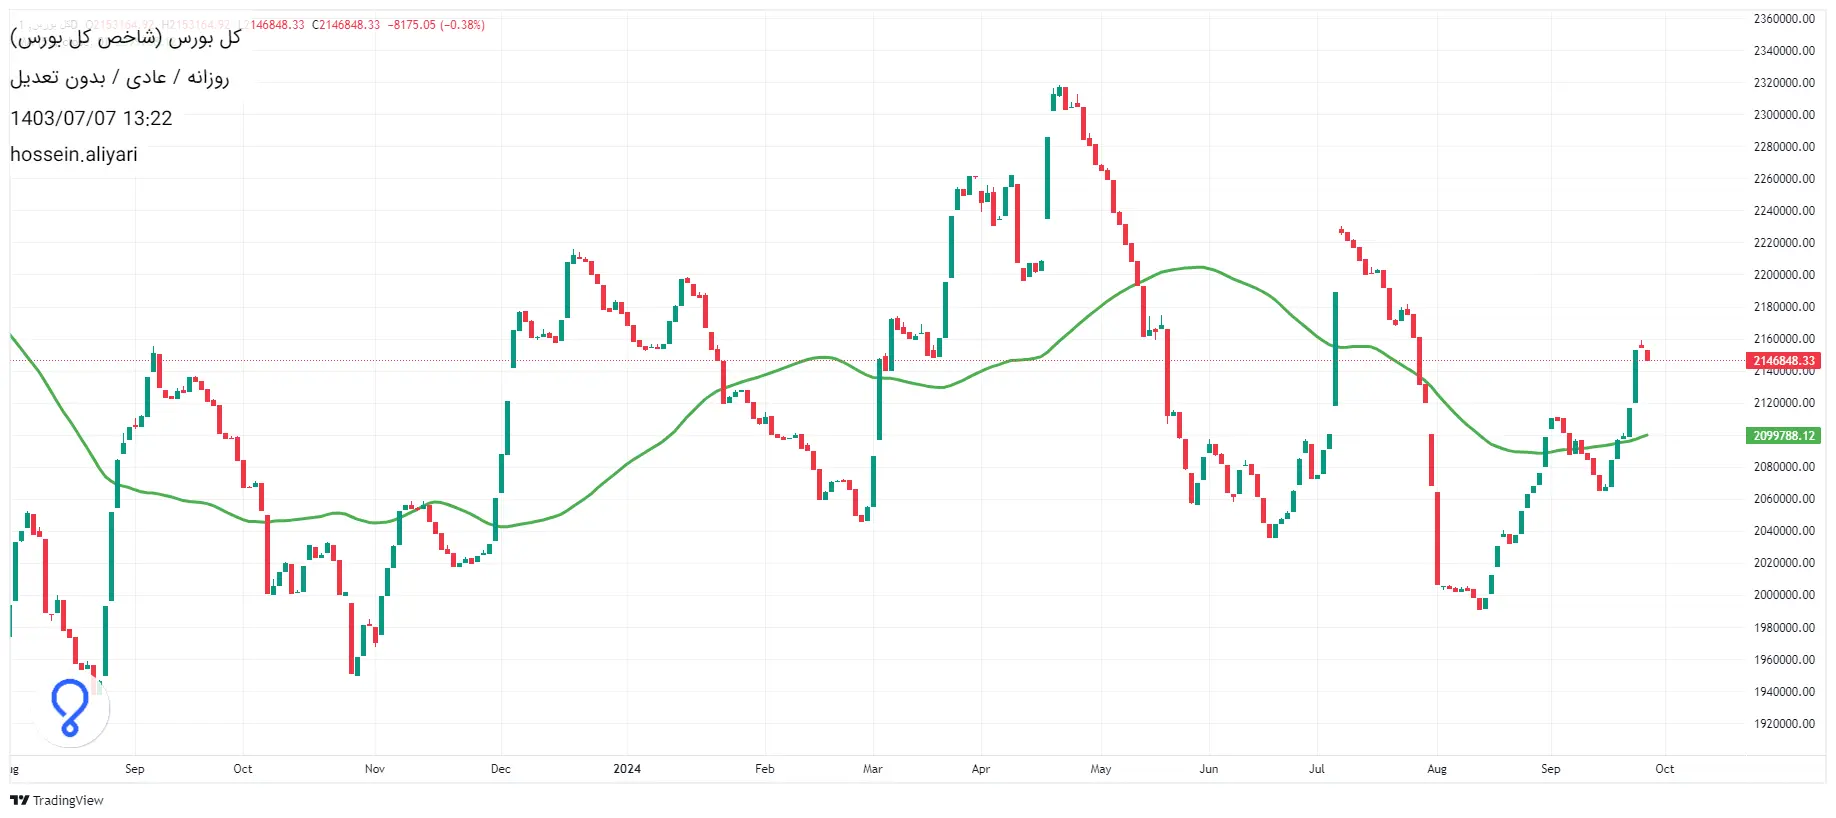The image size is (1836, 818).
Task: Click the Feb label on the time axis
Action: tap(765, 769)
